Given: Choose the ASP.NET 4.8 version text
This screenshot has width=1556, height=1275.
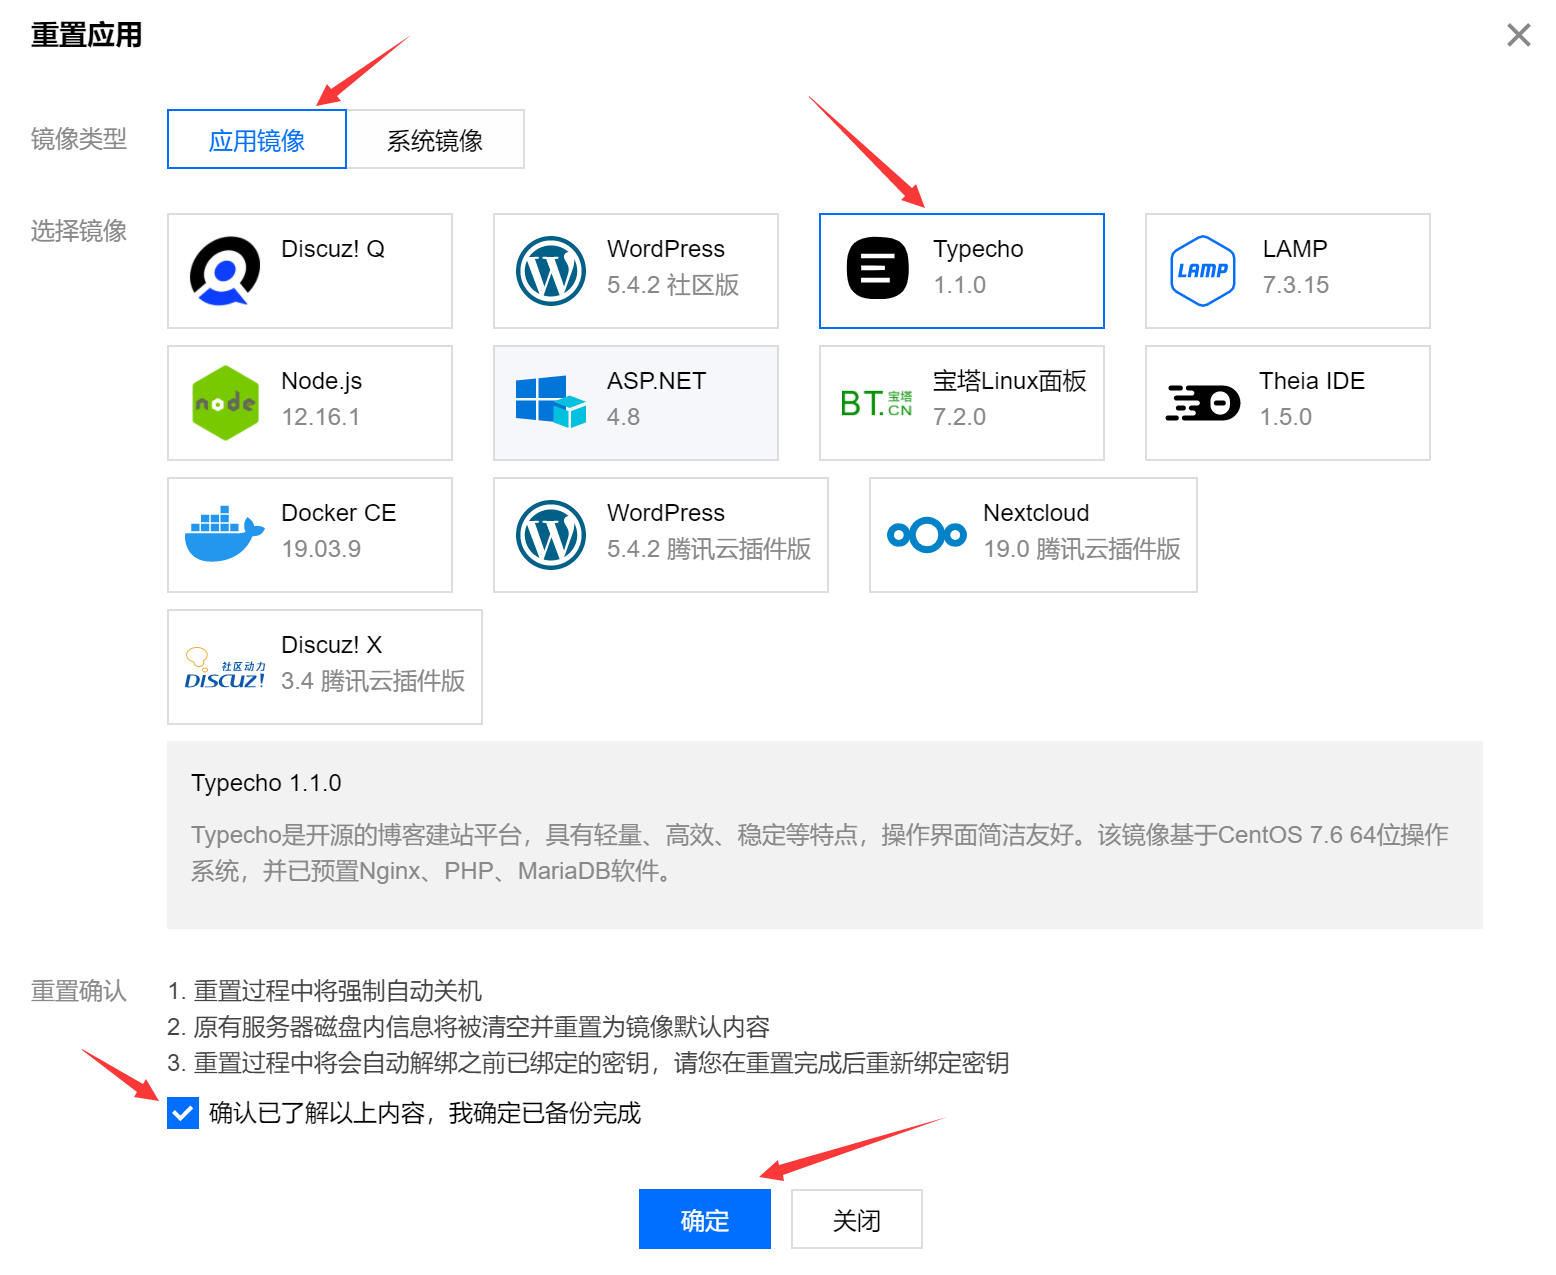Looking at the screenshot, I should coord(624,417).
